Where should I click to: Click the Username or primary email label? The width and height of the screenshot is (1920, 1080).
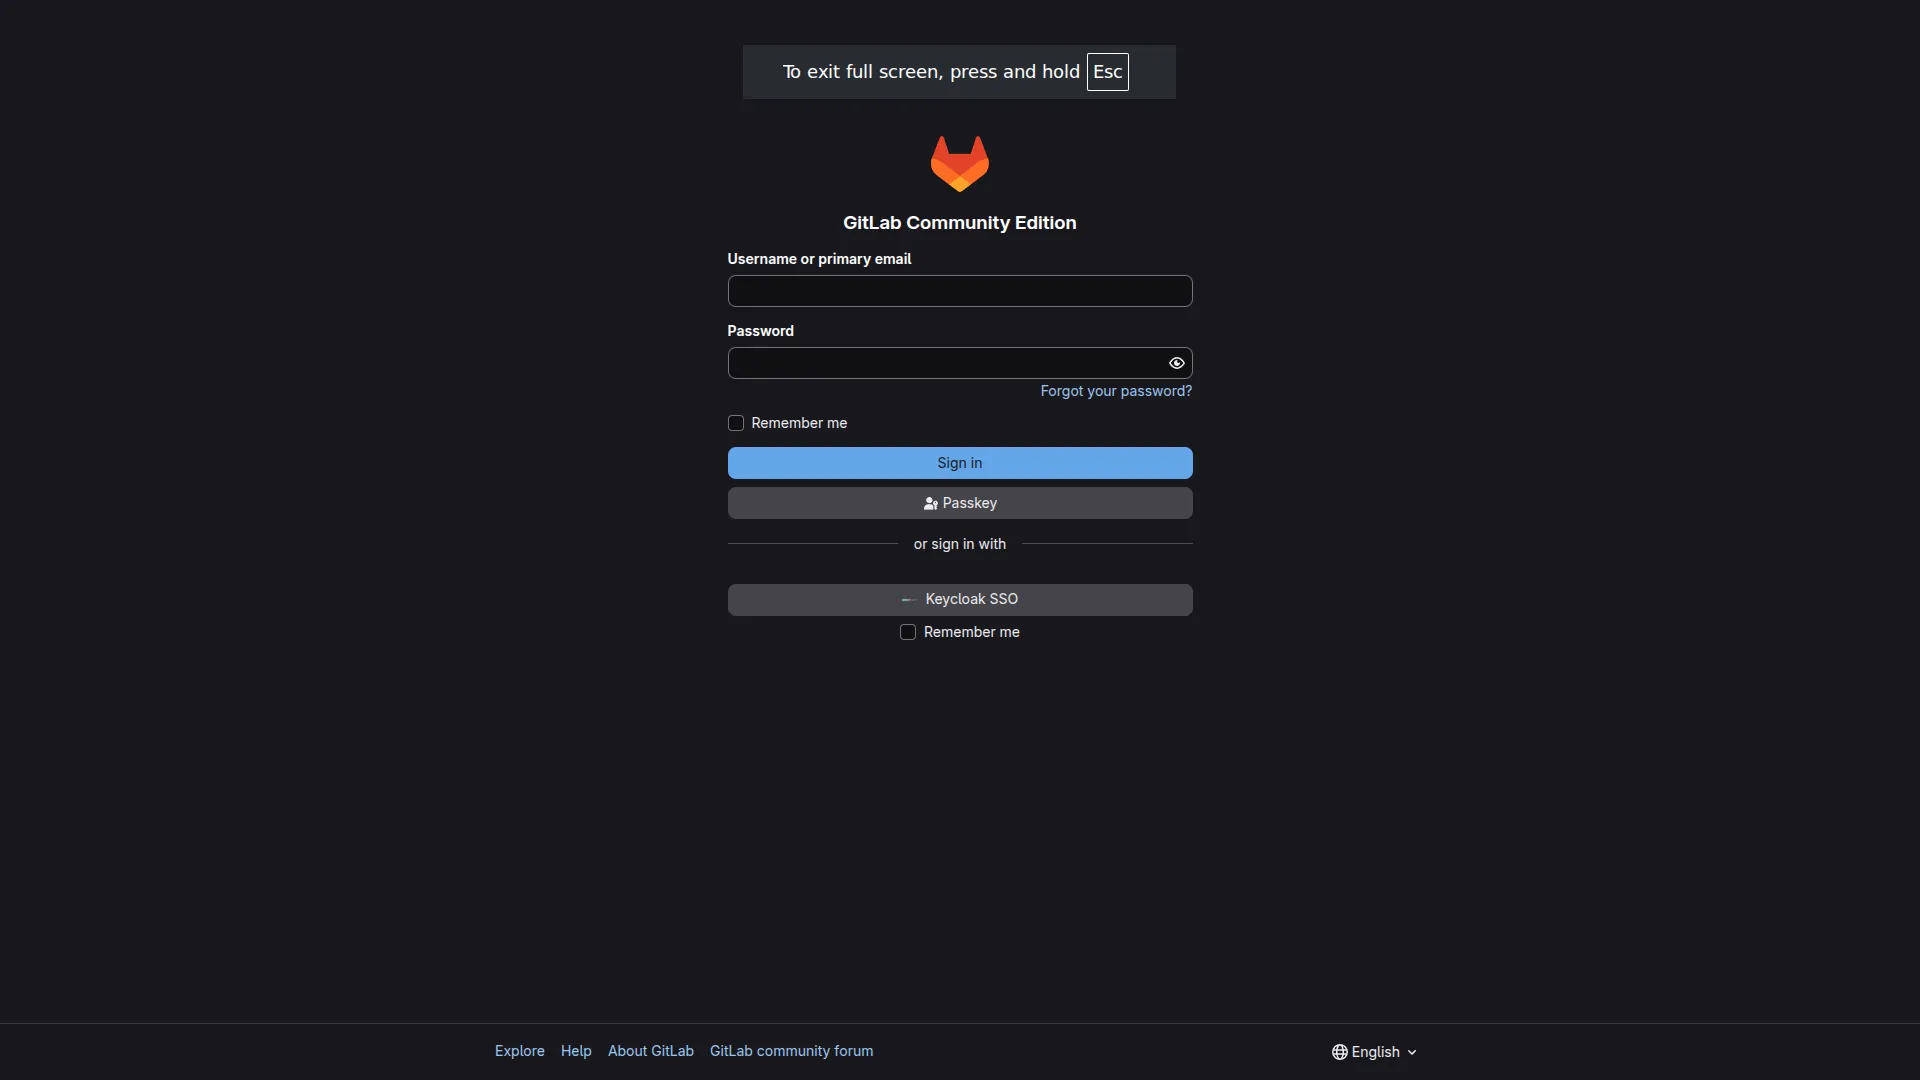coord(819,259)
